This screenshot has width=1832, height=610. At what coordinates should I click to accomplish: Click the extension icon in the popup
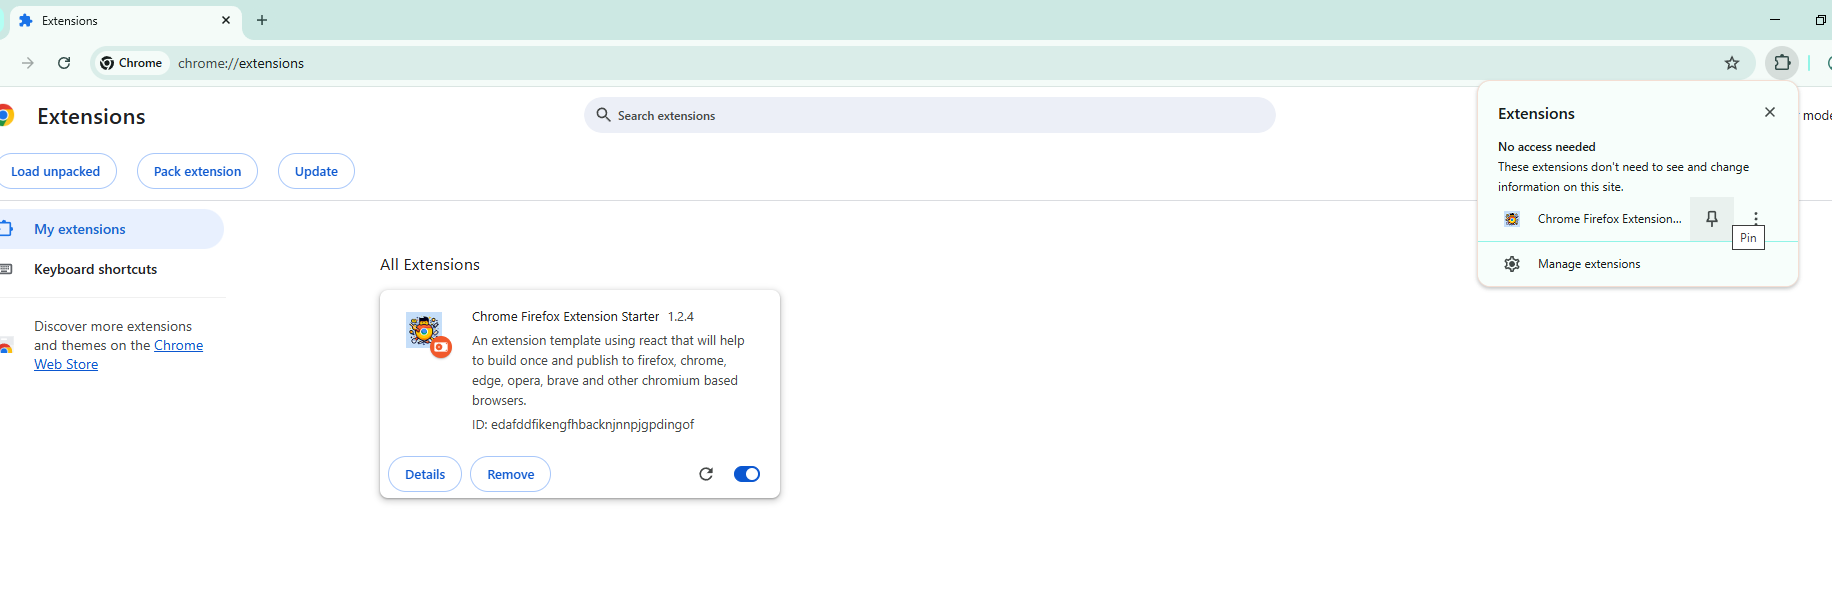pos(1512,219)
